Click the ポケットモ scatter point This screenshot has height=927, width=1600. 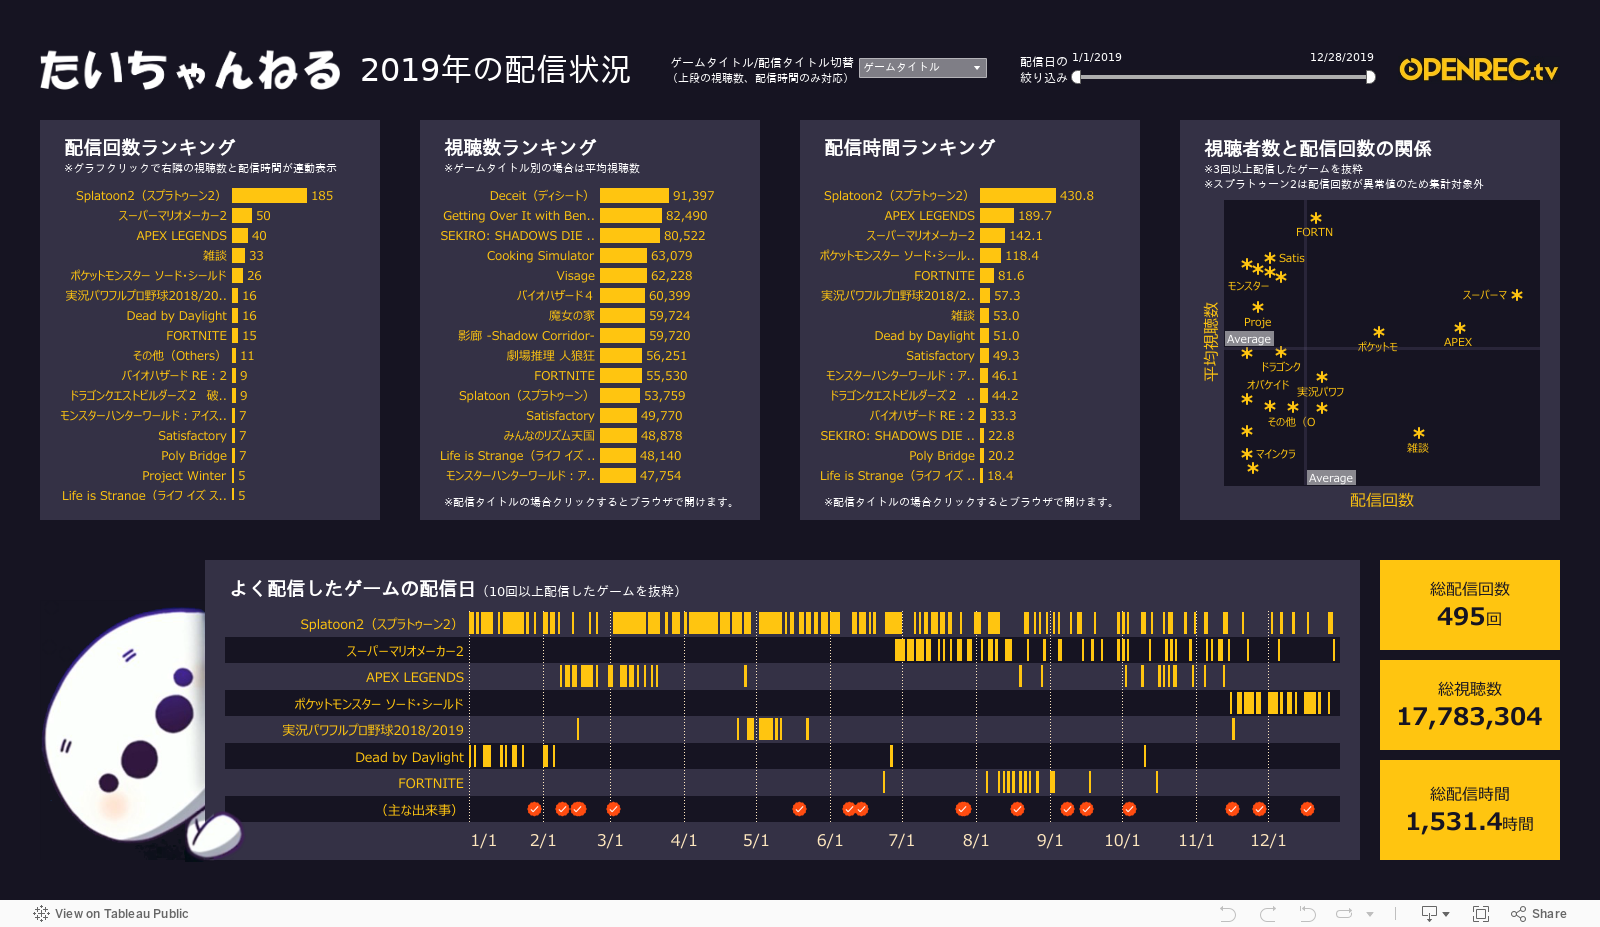[1379, 332]
